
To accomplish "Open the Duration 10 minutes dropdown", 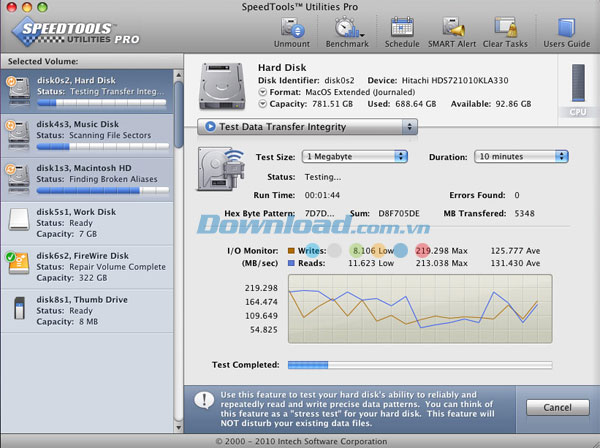I will pos(521,156).
